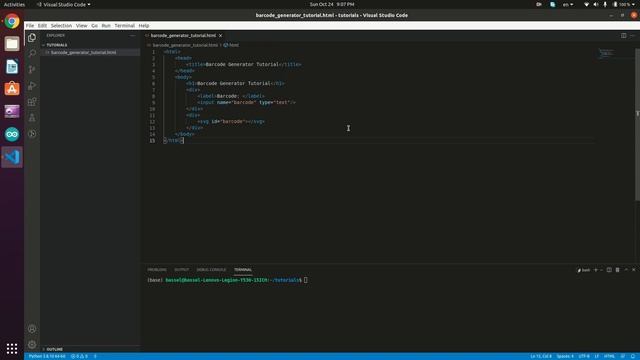Open LibreOffice Writer from the dock

coord(12,67)
